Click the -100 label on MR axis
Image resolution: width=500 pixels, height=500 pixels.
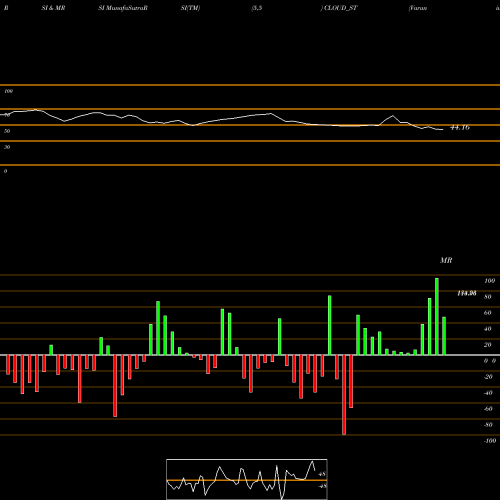(490, 441)
